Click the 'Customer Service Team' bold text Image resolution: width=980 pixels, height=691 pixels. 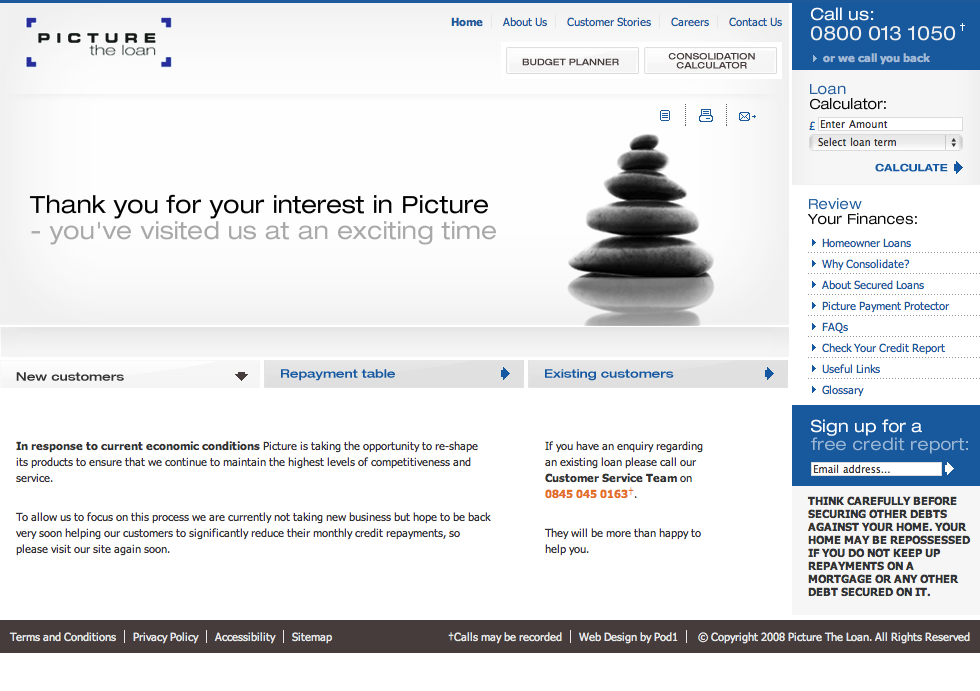pos(611,478)
